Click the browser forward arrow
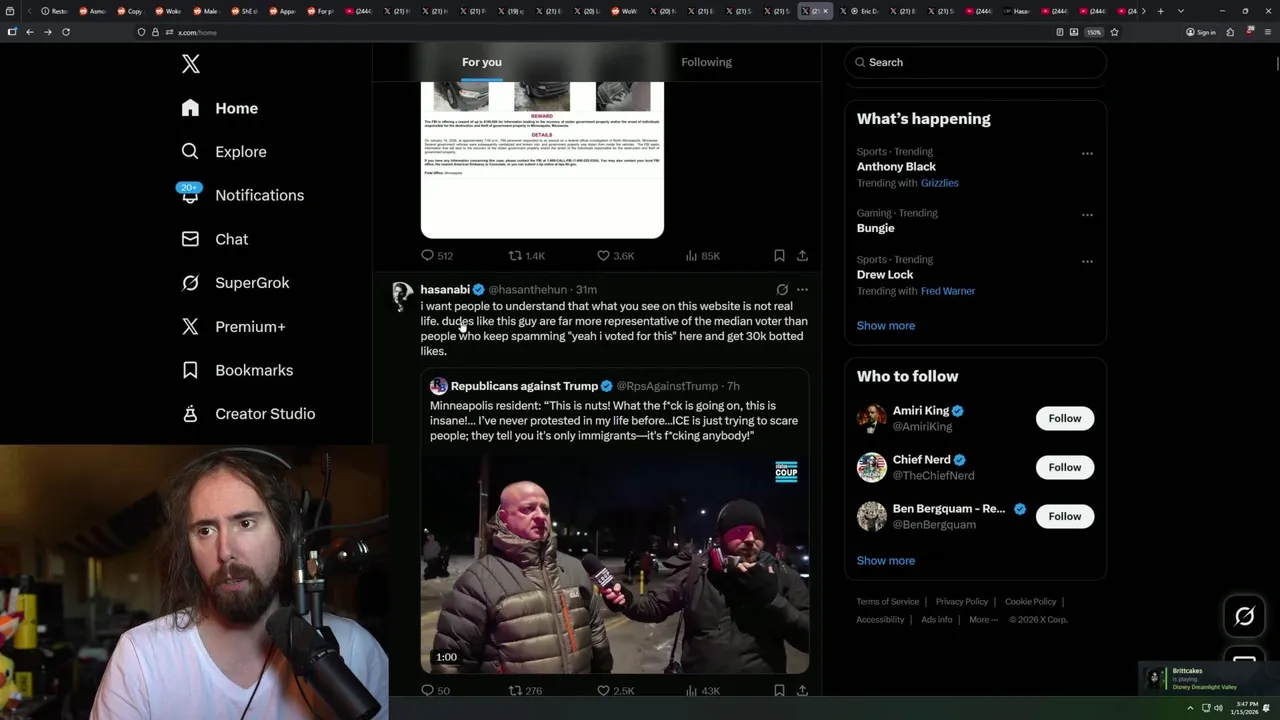Image resolution: width=1280 pixels, height=720 pixels. [47, 32]
